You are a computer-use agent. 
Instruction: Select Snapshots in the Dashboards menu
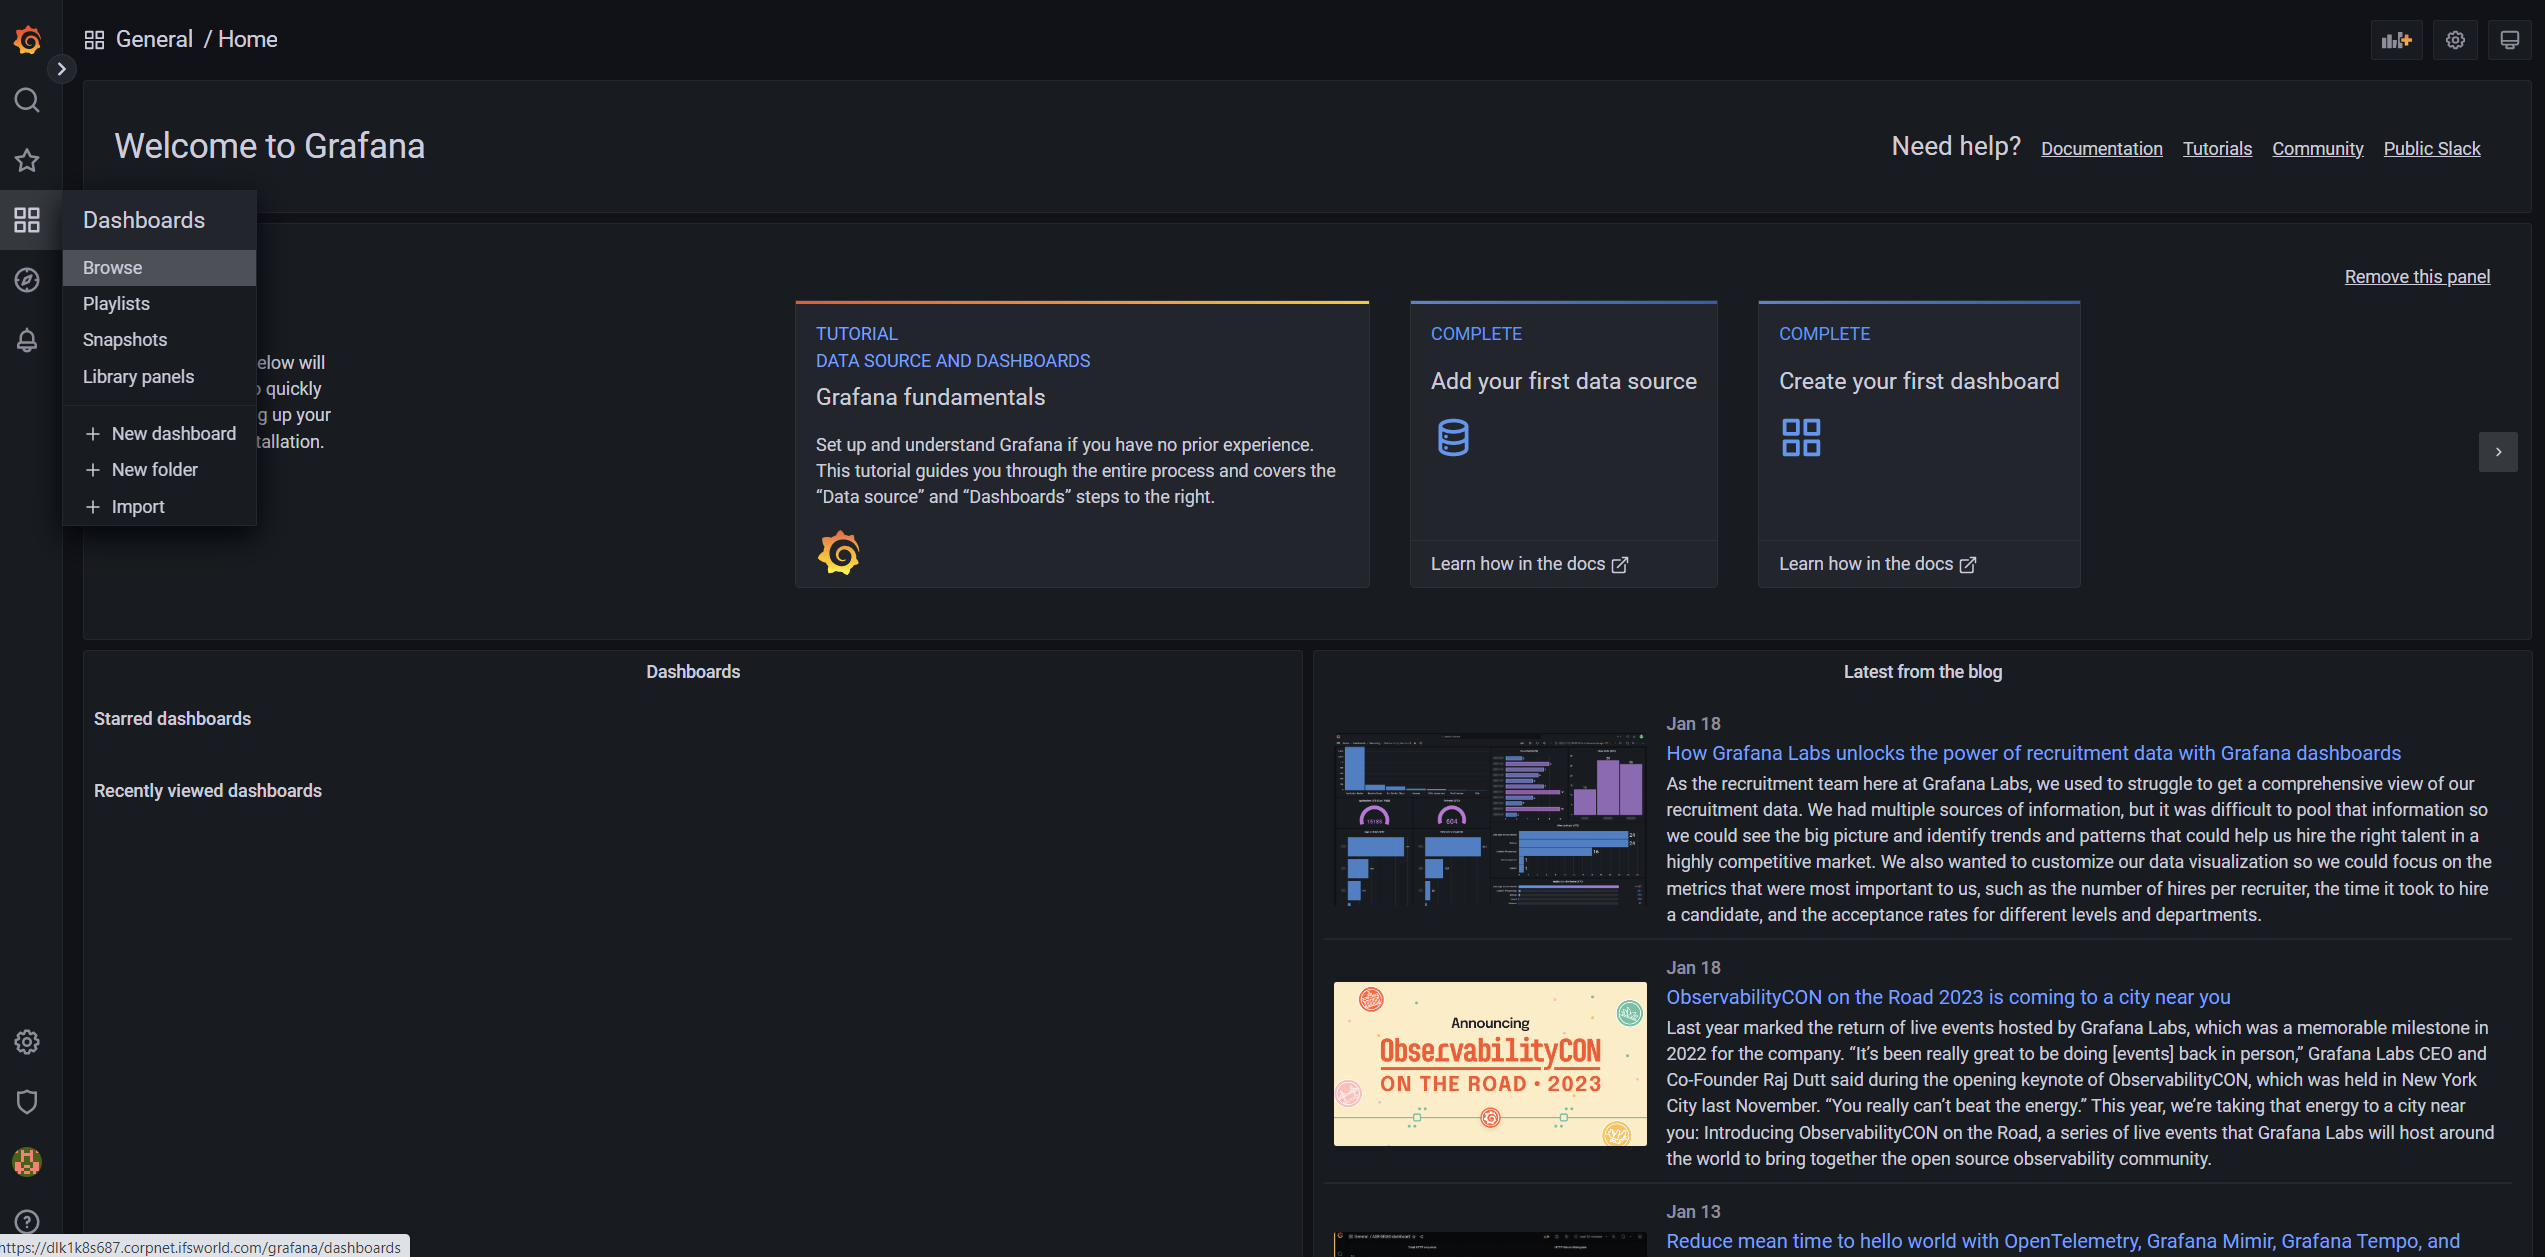[159, 340]
